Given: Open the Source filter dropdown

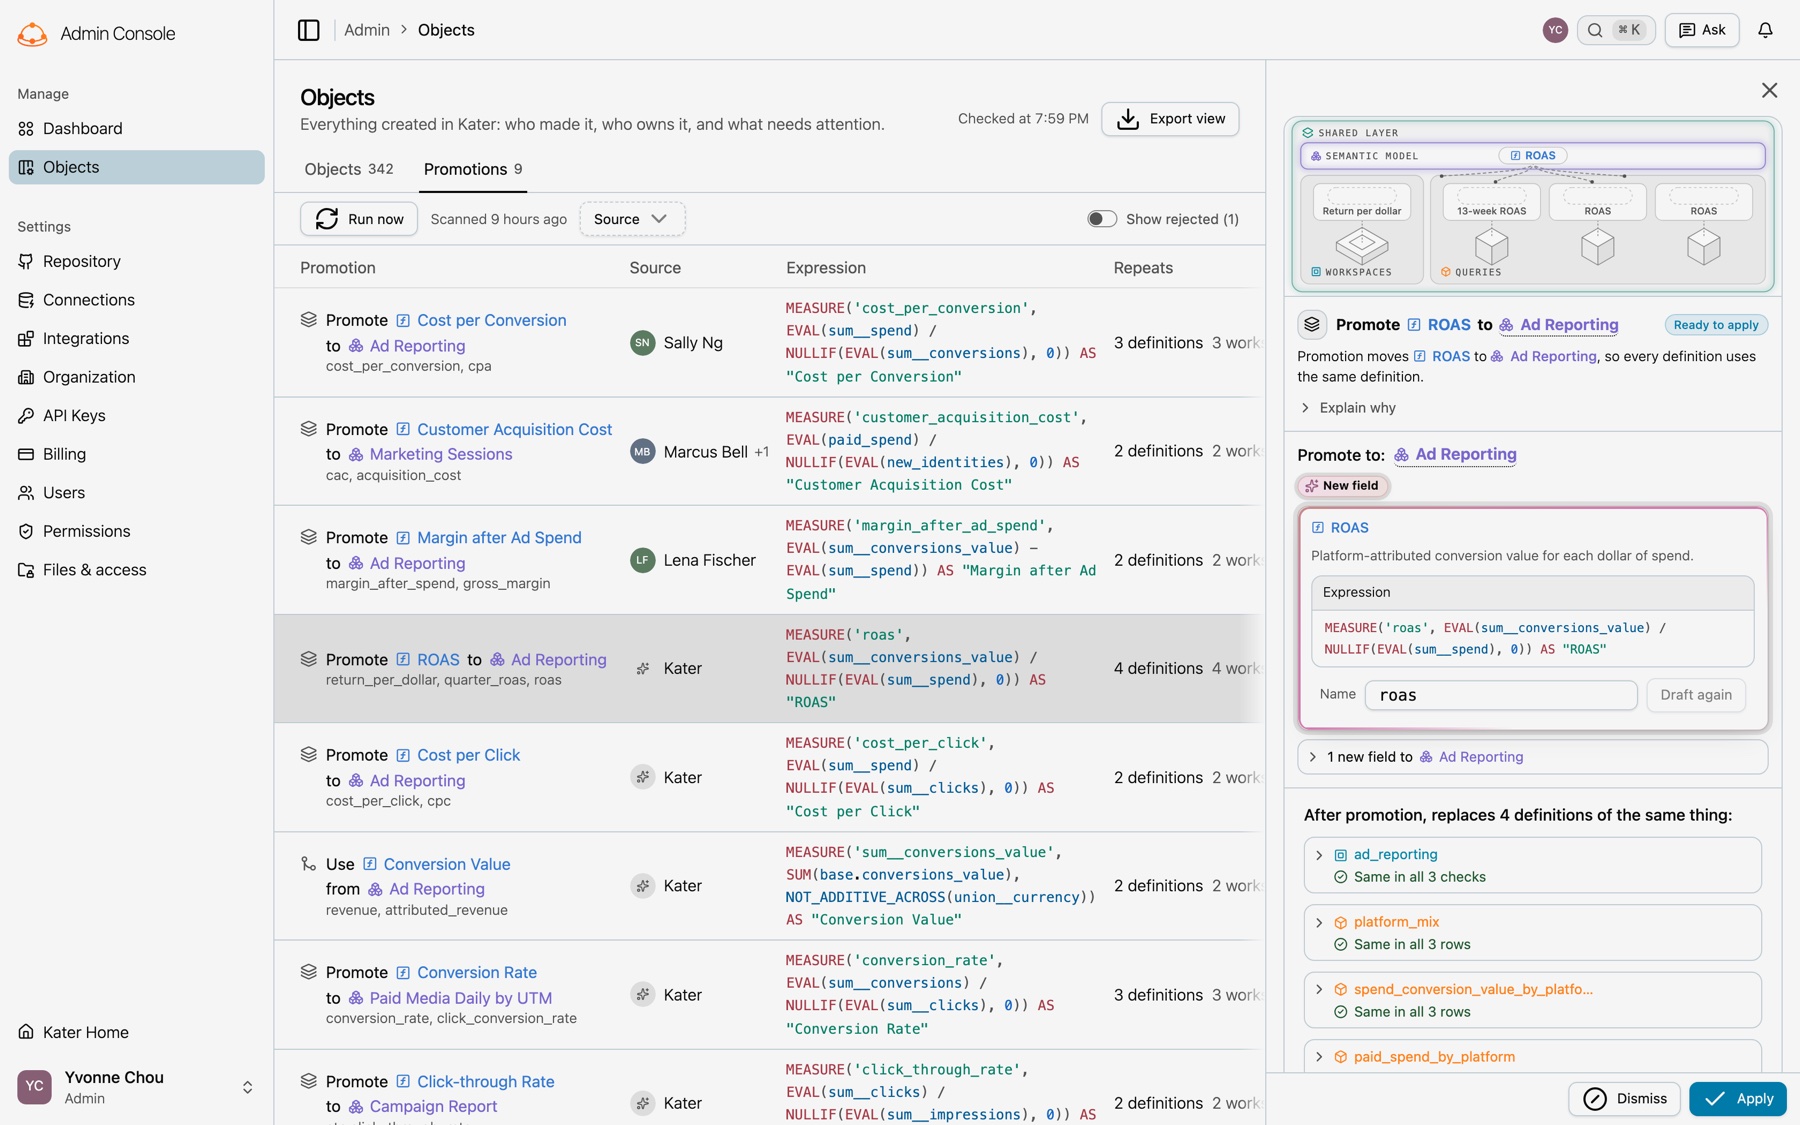Looking at the screenshot, I should (632, 219).
